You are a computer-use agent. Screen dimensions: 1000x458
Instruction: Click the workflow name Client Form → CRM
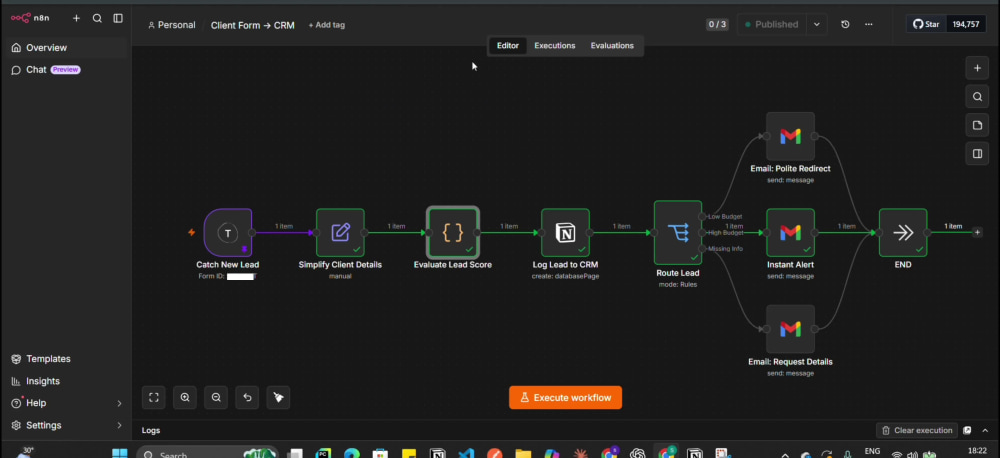[x=253, y=26]
